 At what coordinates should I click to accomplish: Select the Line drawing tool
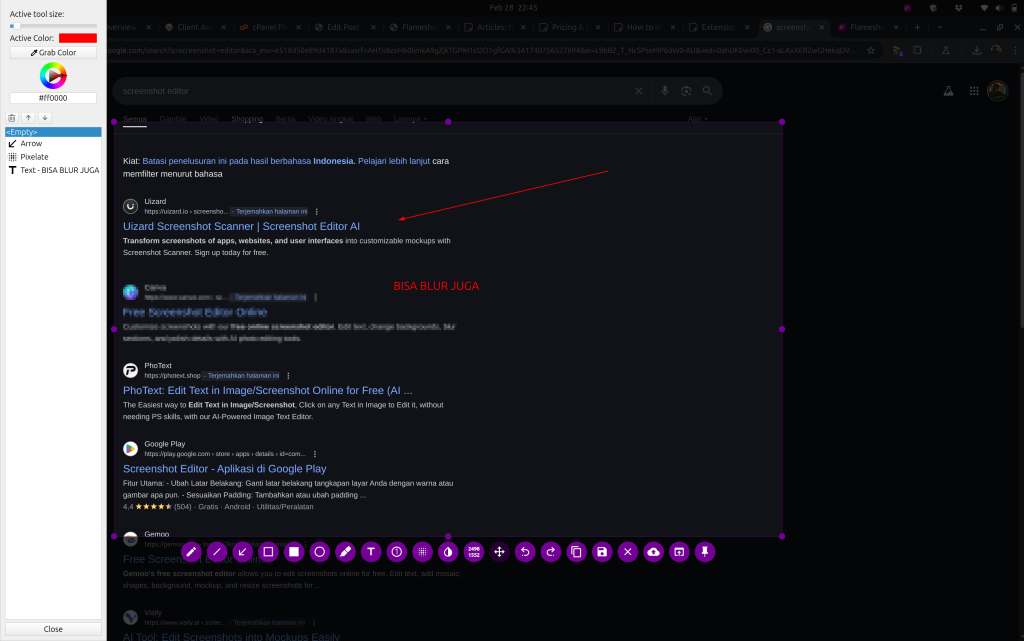(217, 551)
